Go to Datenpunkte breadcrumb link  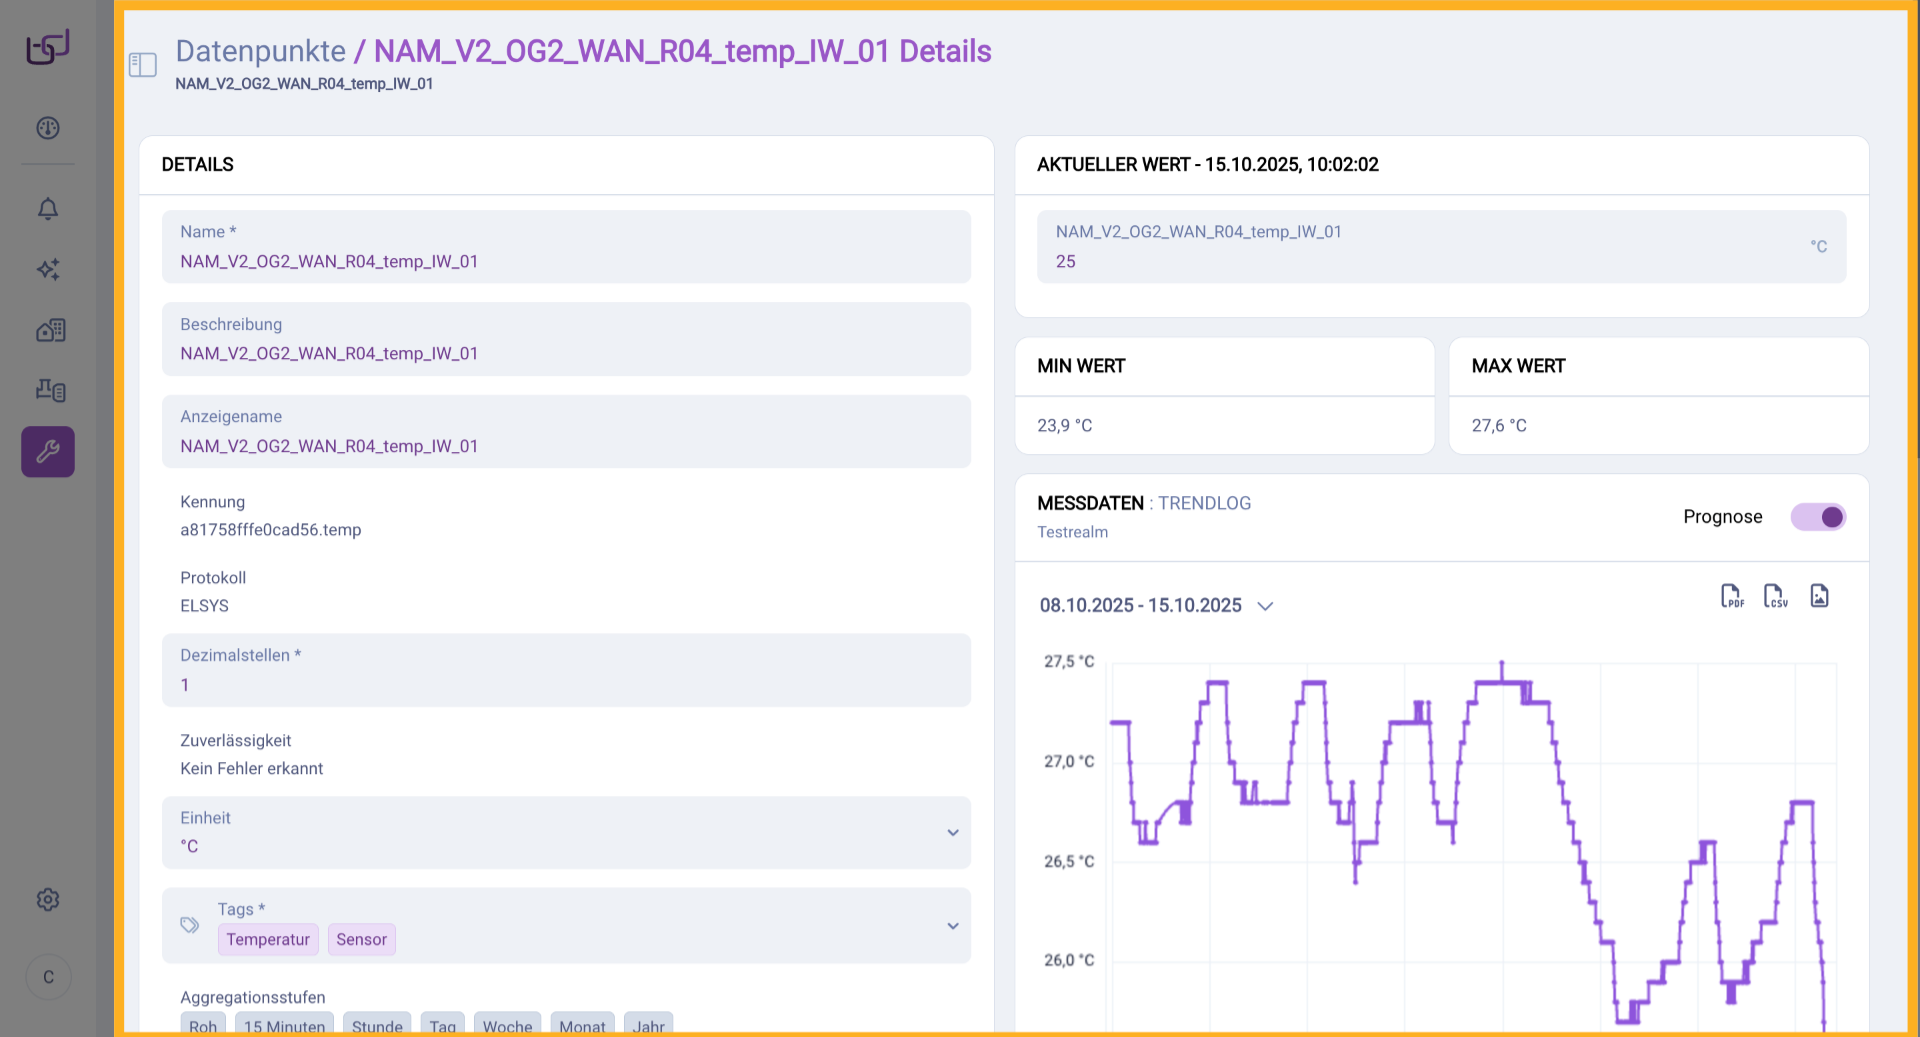260,51
